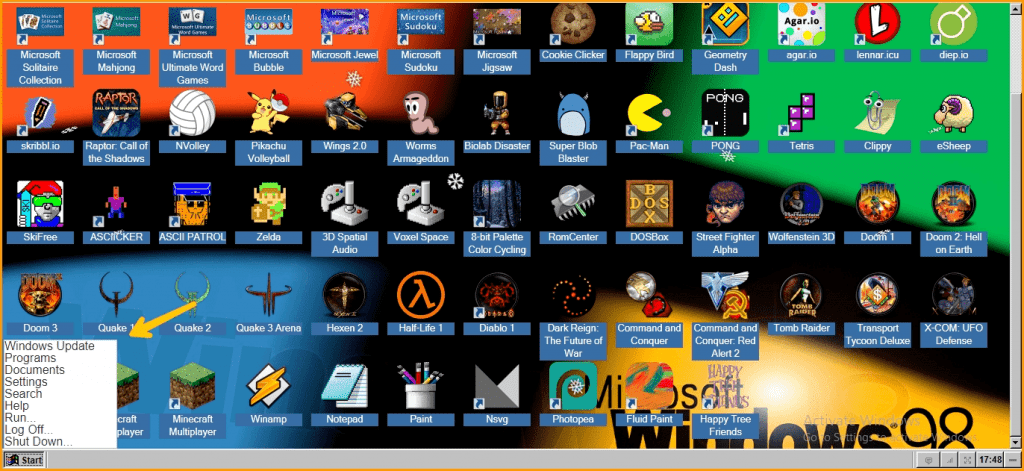
Task: Launch Raptor: Call of the Shadows
Action: coord(116,113)
